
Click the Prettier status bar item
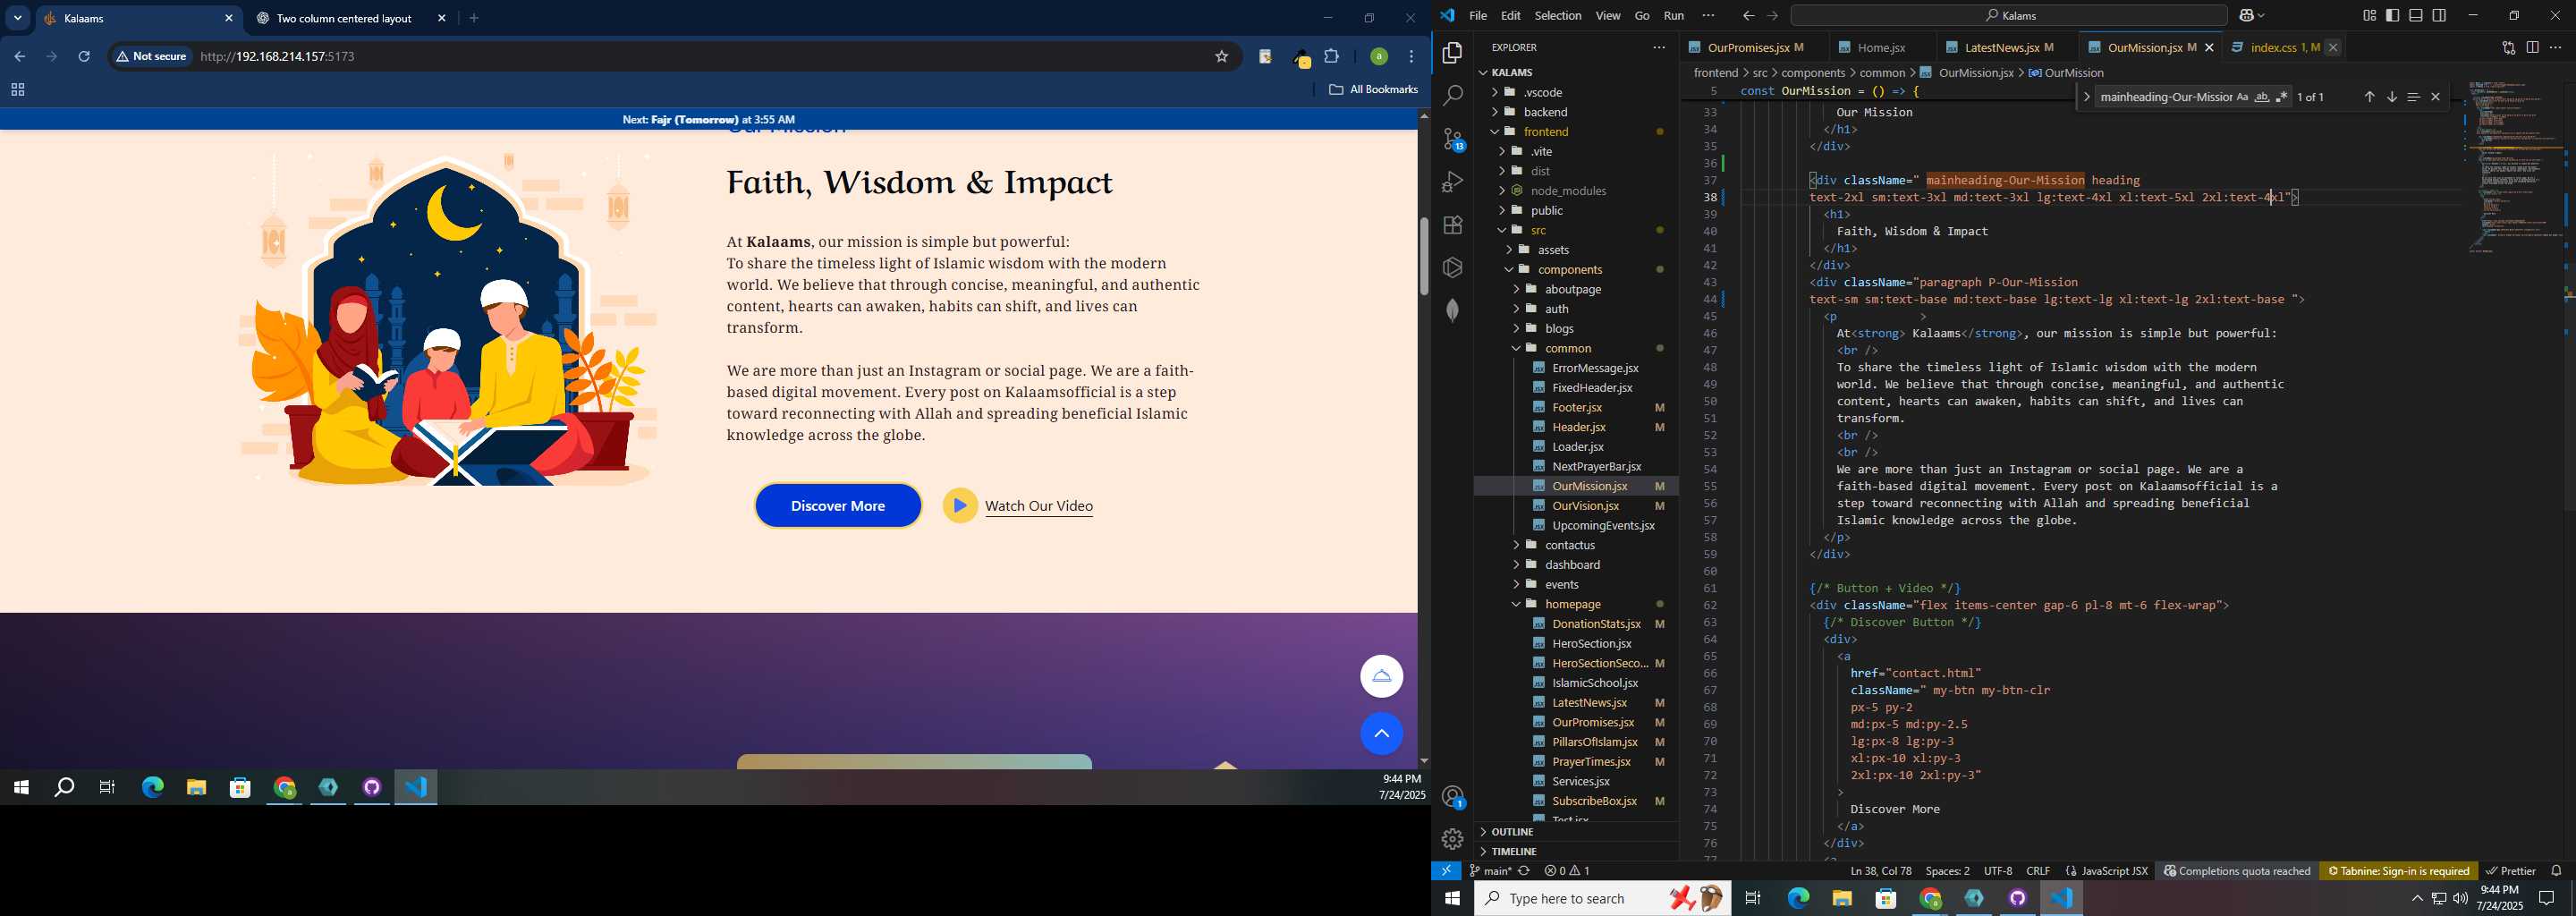pos(2511,871)
